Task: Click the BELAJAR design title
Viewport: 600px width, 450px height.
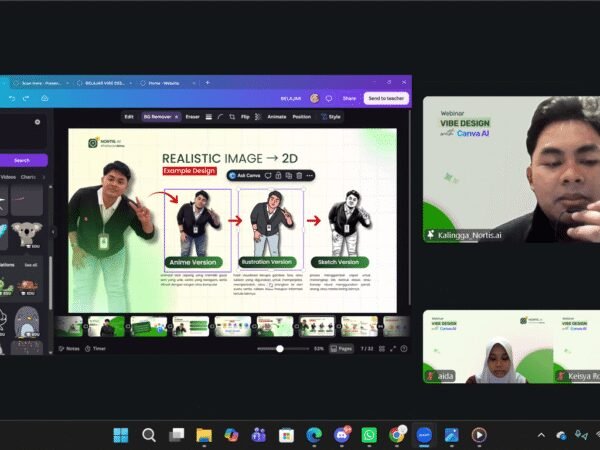Action: 291,99
